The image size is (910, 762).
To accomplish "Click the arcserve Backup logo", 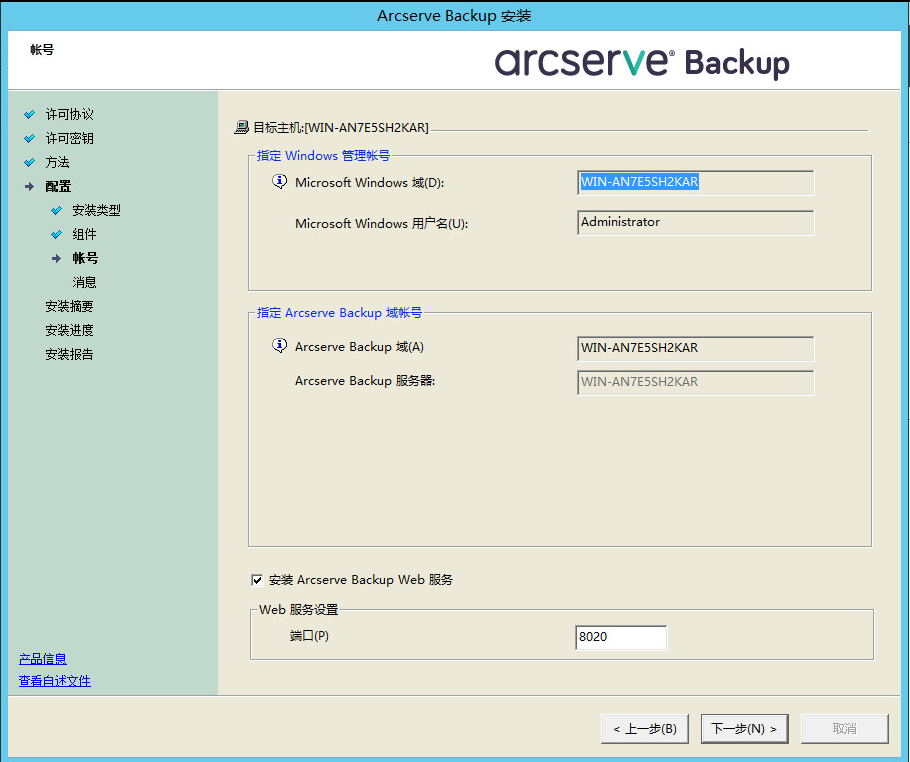I will coord(640,60).
